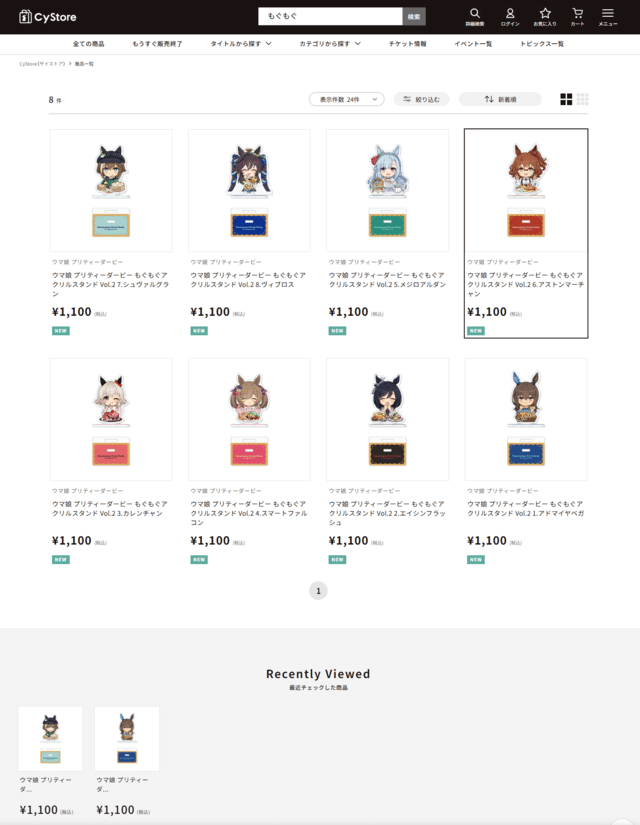Open the Vol.2 8.ヴィブロス product link
Viewport: 640px width, 825px height.
[x=249, y=280]
